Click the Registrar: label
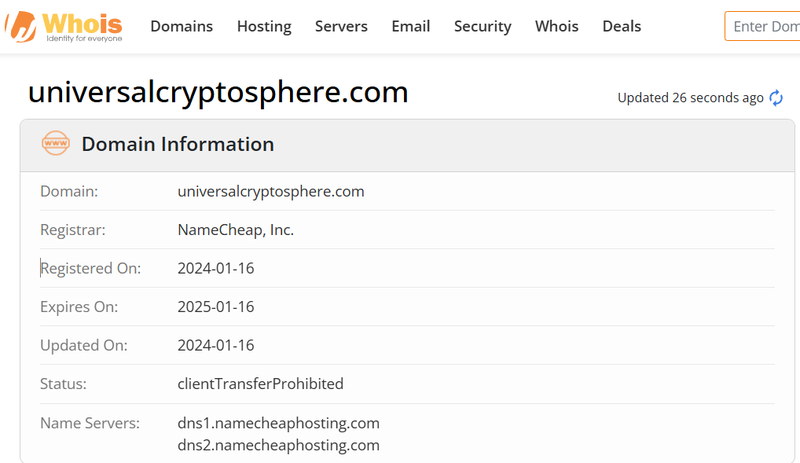 (73, 230)
